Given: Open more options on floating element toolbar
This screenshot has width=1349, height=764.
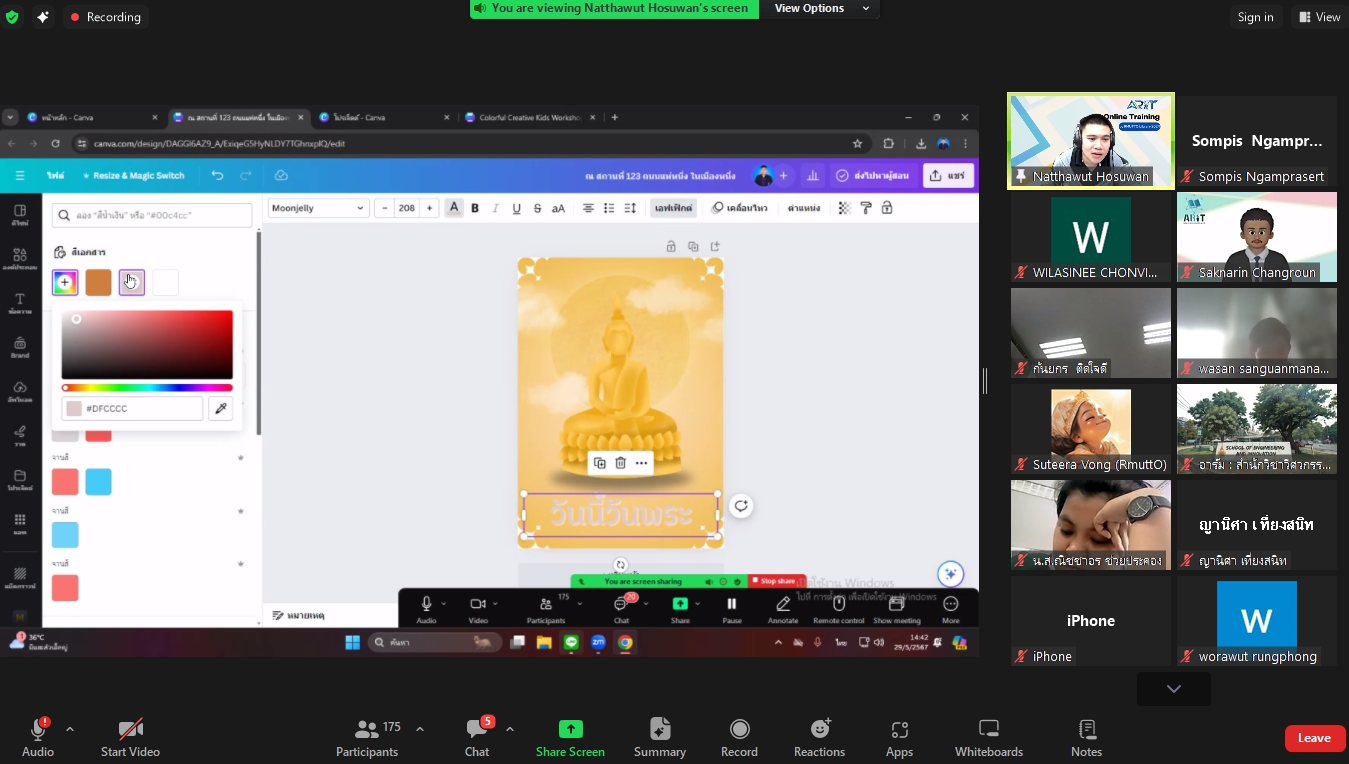Looking at the screenshot, I should [641, 463].
